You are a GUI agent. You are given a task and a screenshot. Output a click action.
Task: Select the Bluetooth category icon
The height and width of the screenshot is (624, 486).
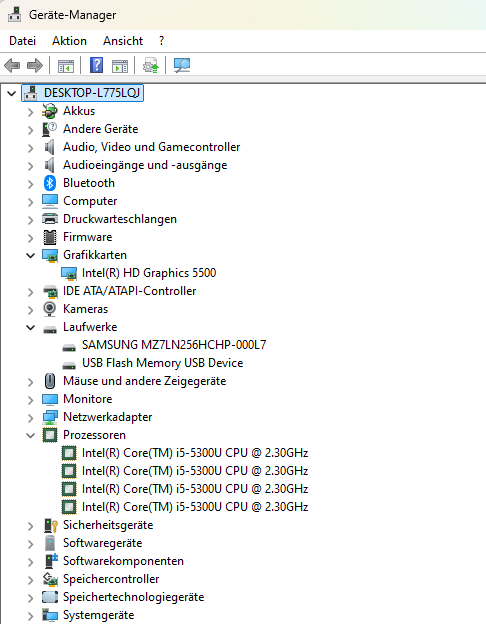(50, 183)
